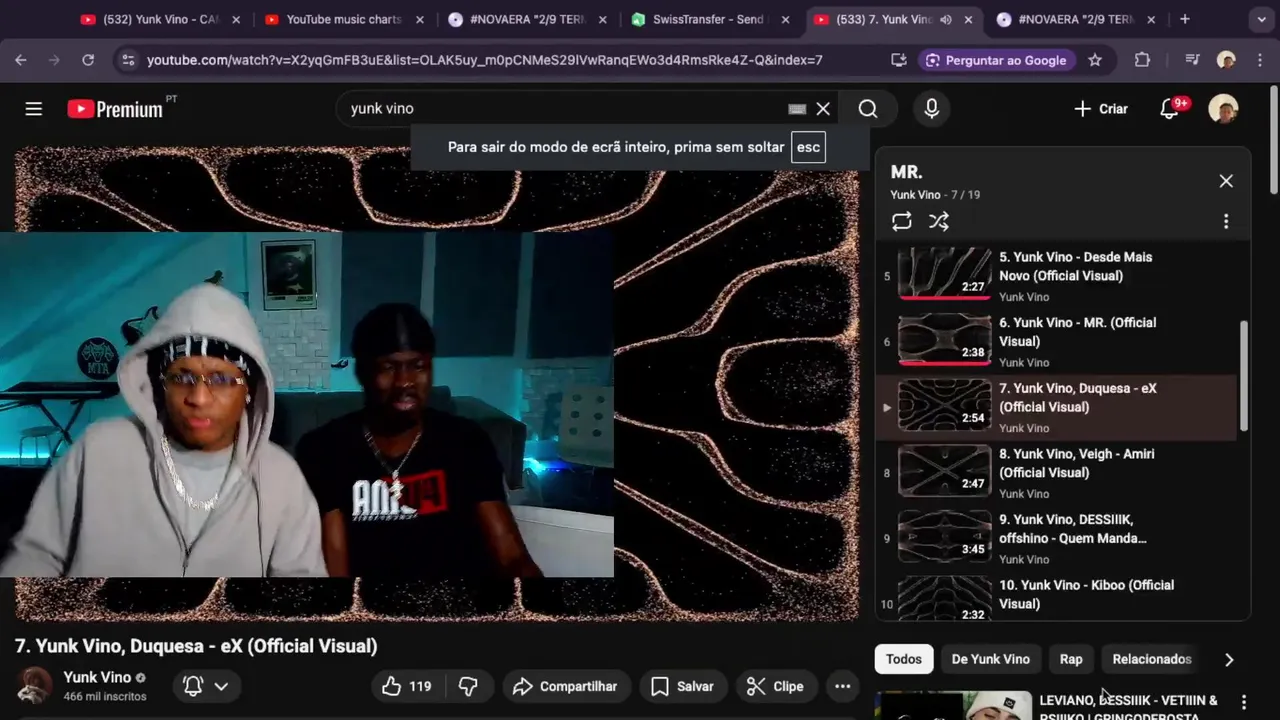
Task: Save video with Salvar button
Action: [682, 686]
